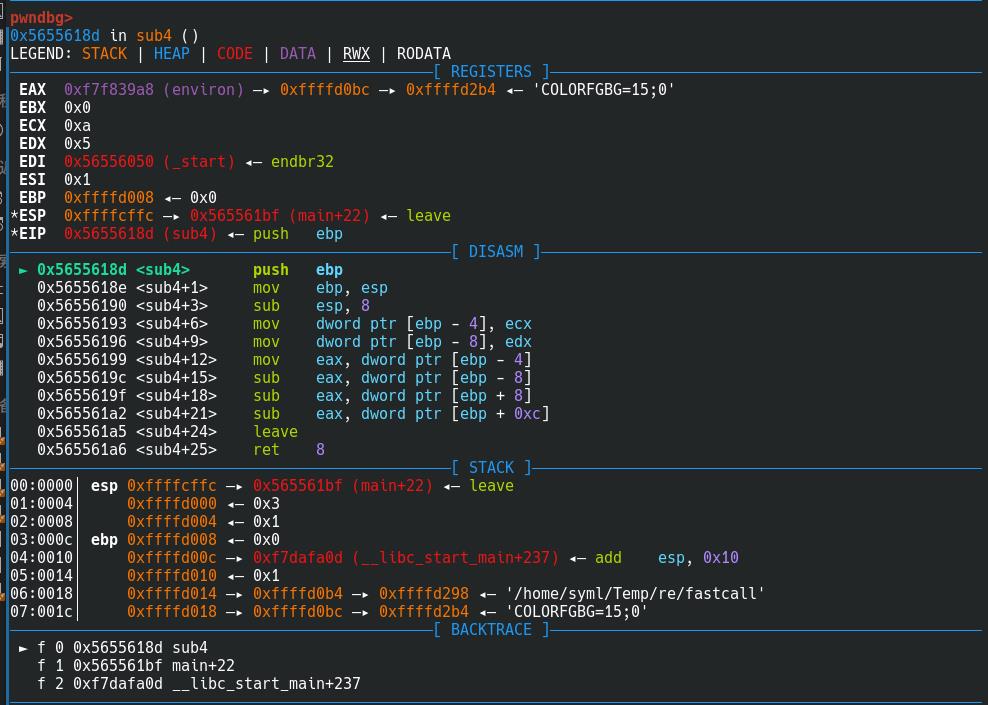Click the EDI value 0x56556050 (_start)

149,162
